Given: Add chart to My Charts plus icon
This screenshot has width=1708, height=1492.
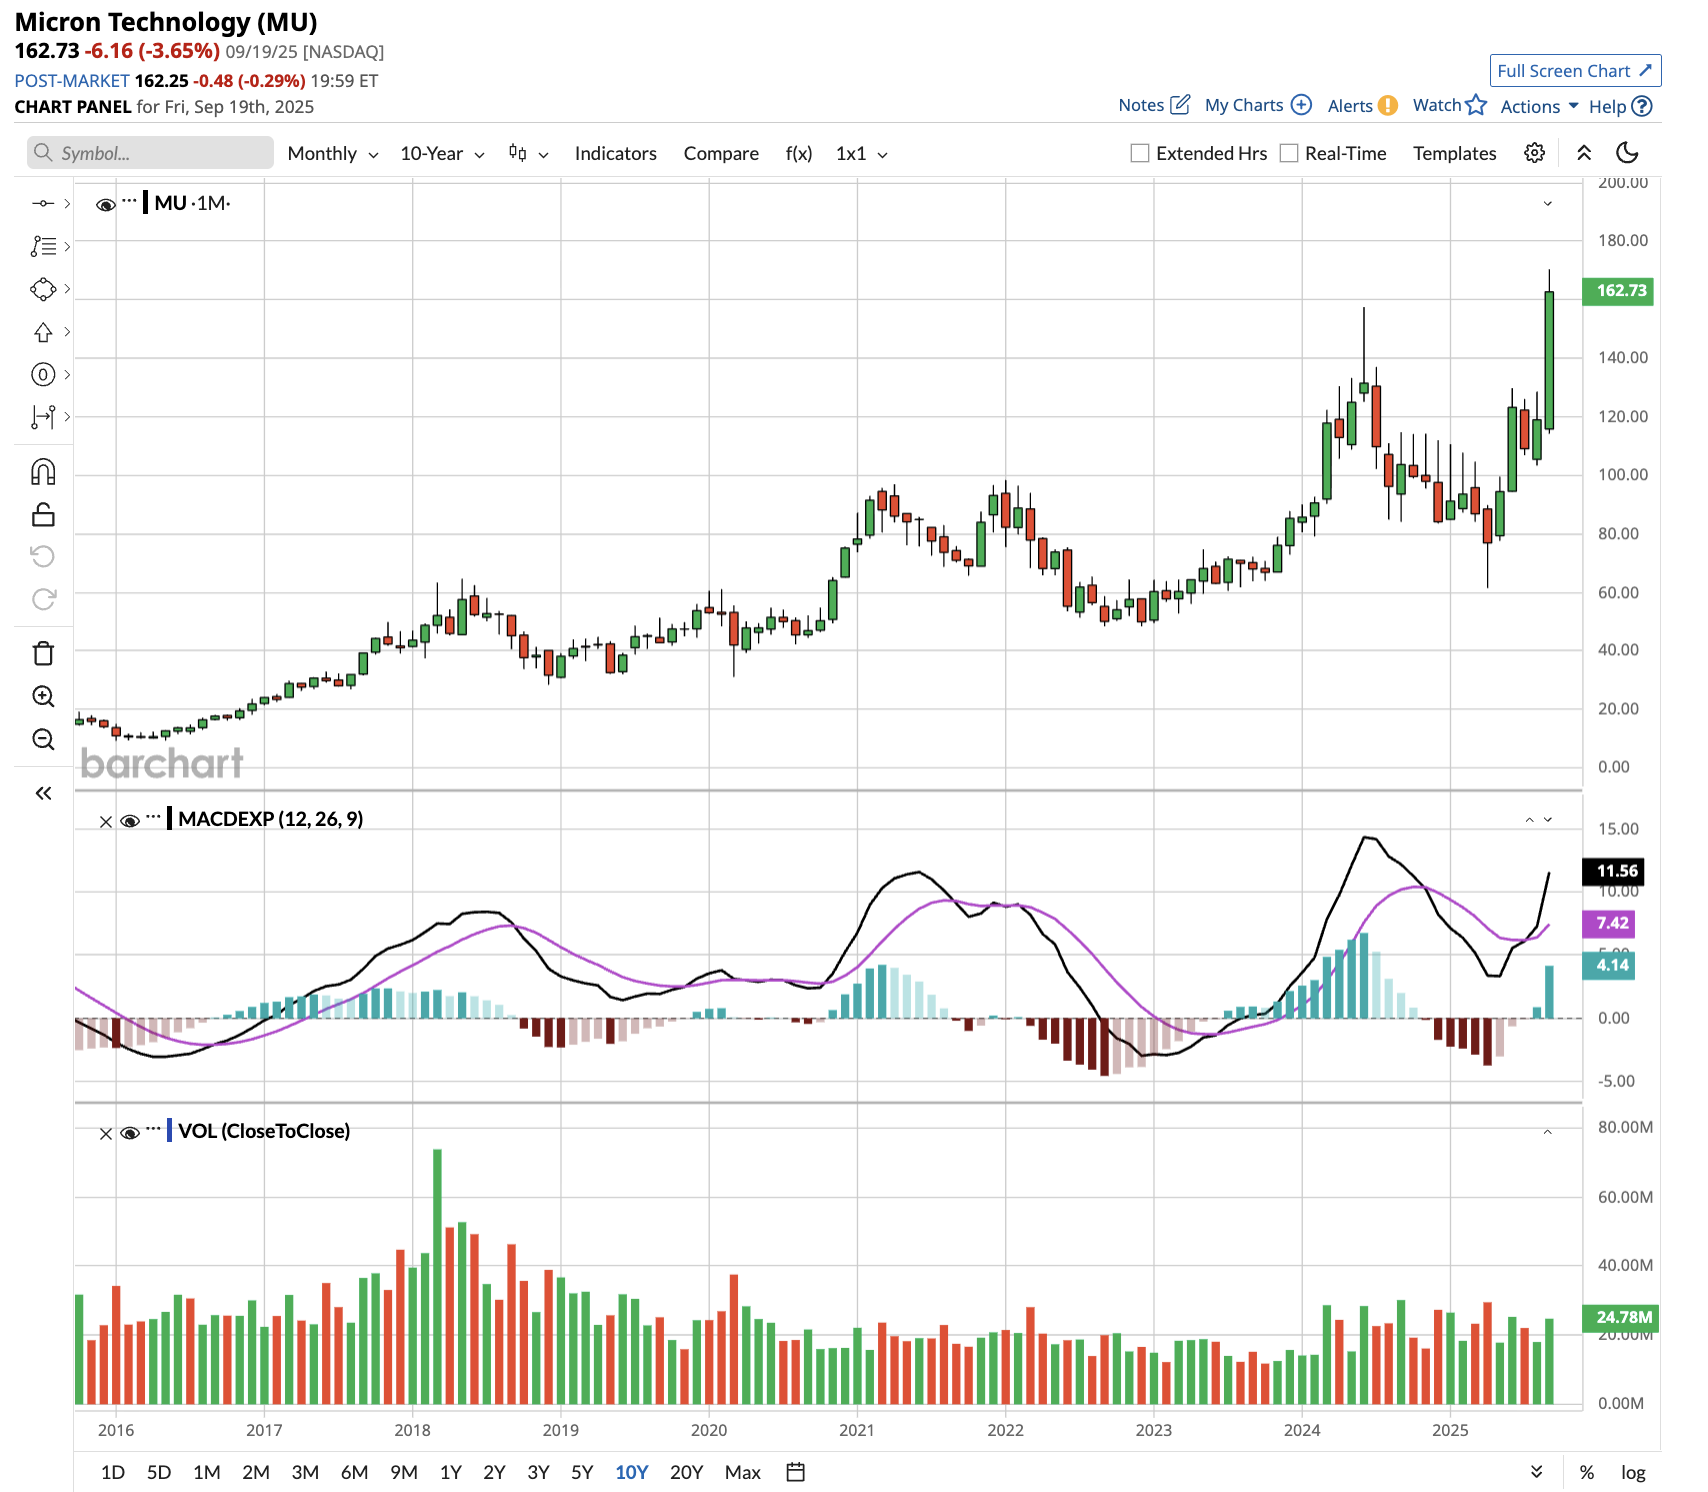Looking at the screenshot, I should (x=1301, y=105).
